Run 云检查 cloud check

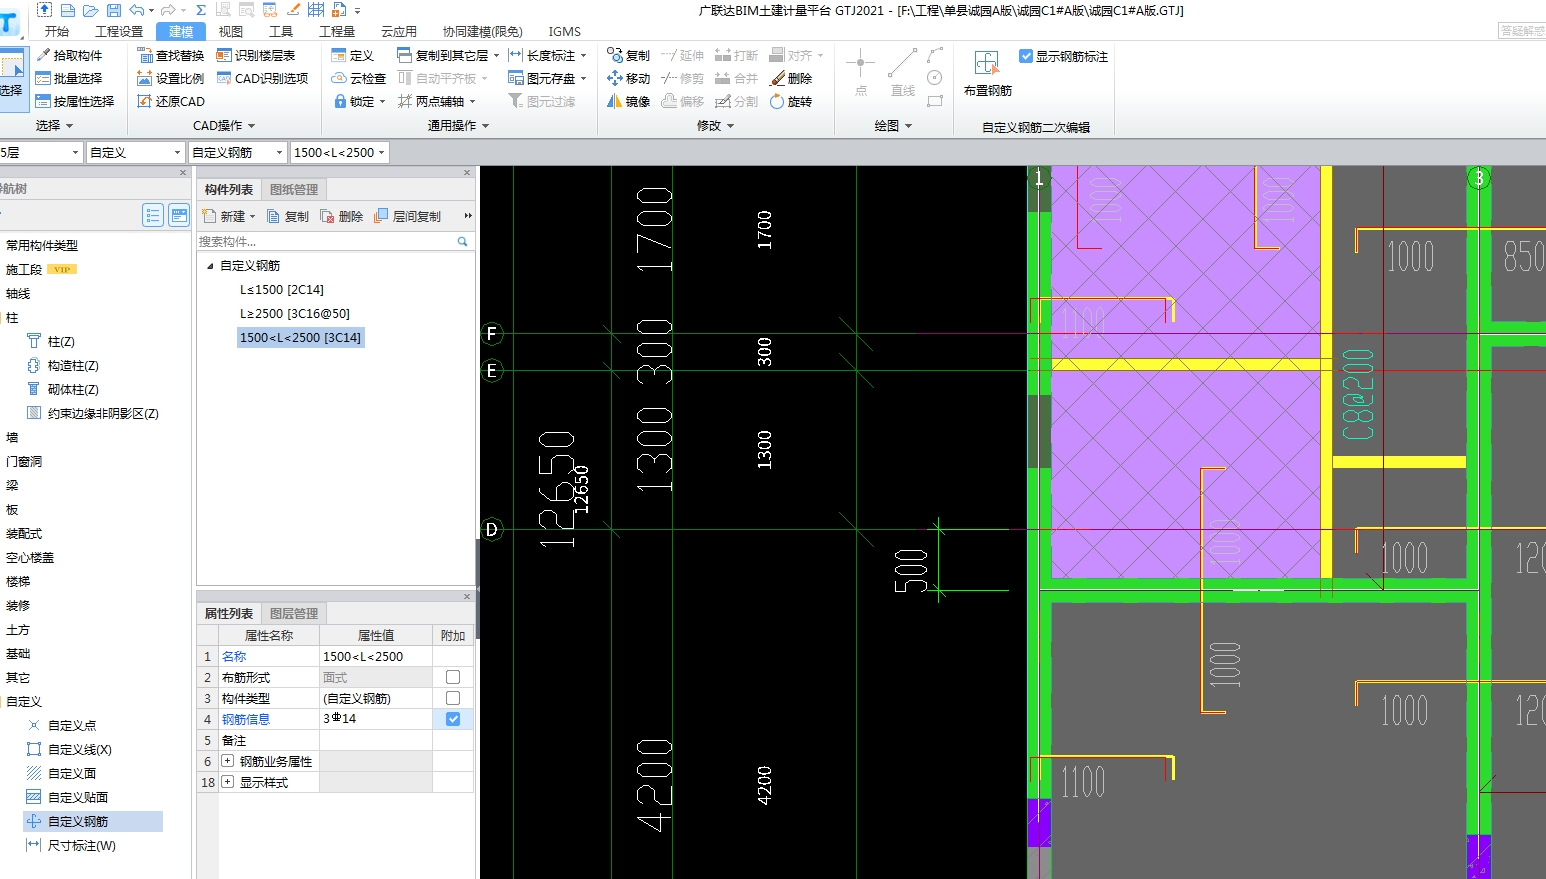[x=358, y=78]
